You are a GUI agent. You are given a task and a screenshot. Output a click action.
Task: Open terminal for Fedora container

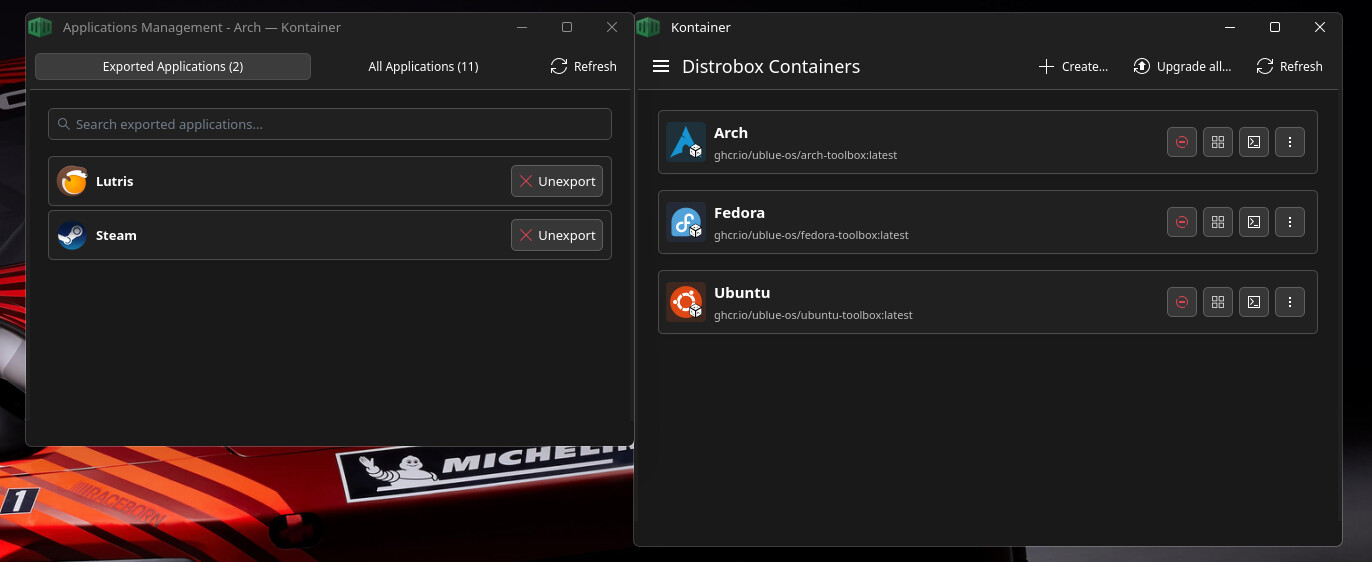[x=1253, y=222]
